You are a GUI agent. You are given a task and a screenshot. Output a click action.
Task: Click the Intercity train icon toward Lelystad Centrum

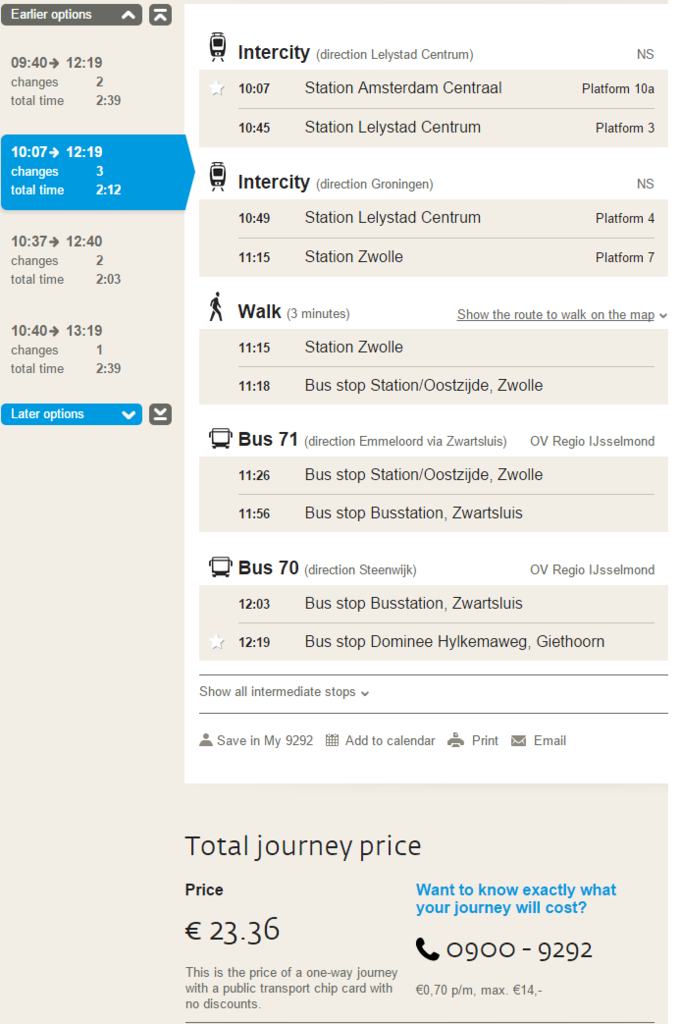(x=218, y=48)
